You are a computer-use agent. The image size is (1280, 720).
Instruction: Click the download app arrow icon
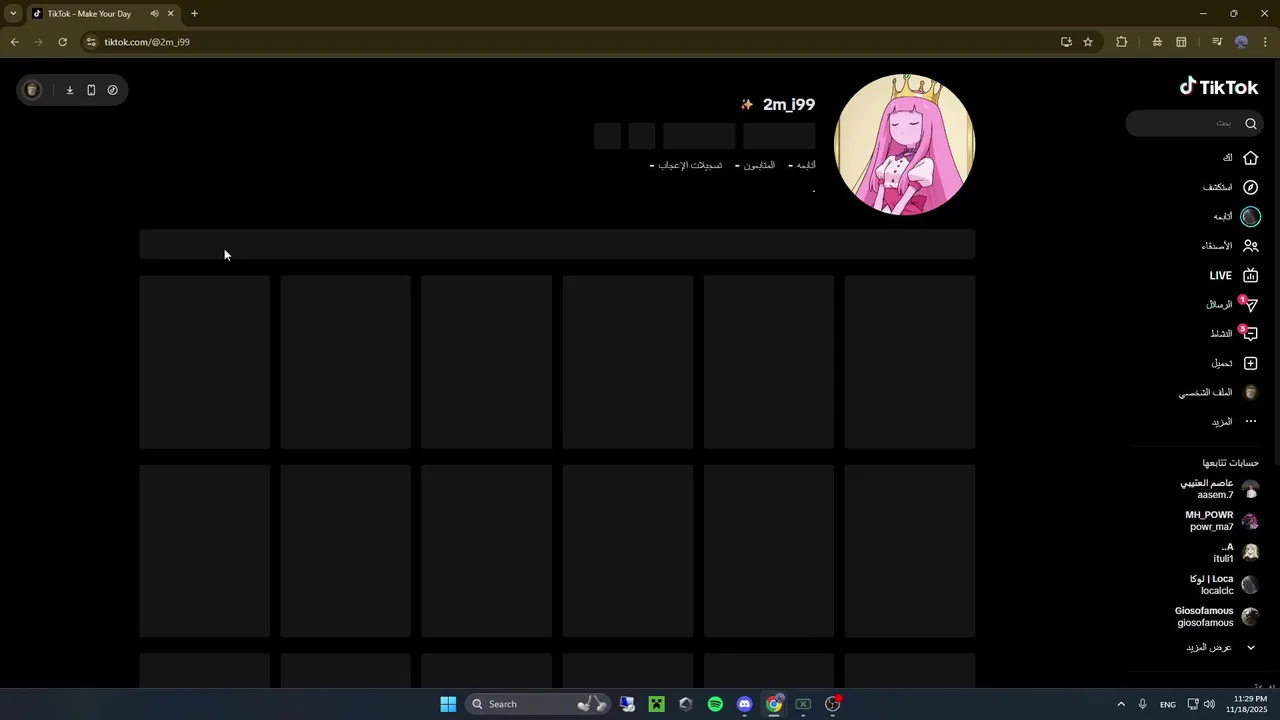click(x=70, y=90)
